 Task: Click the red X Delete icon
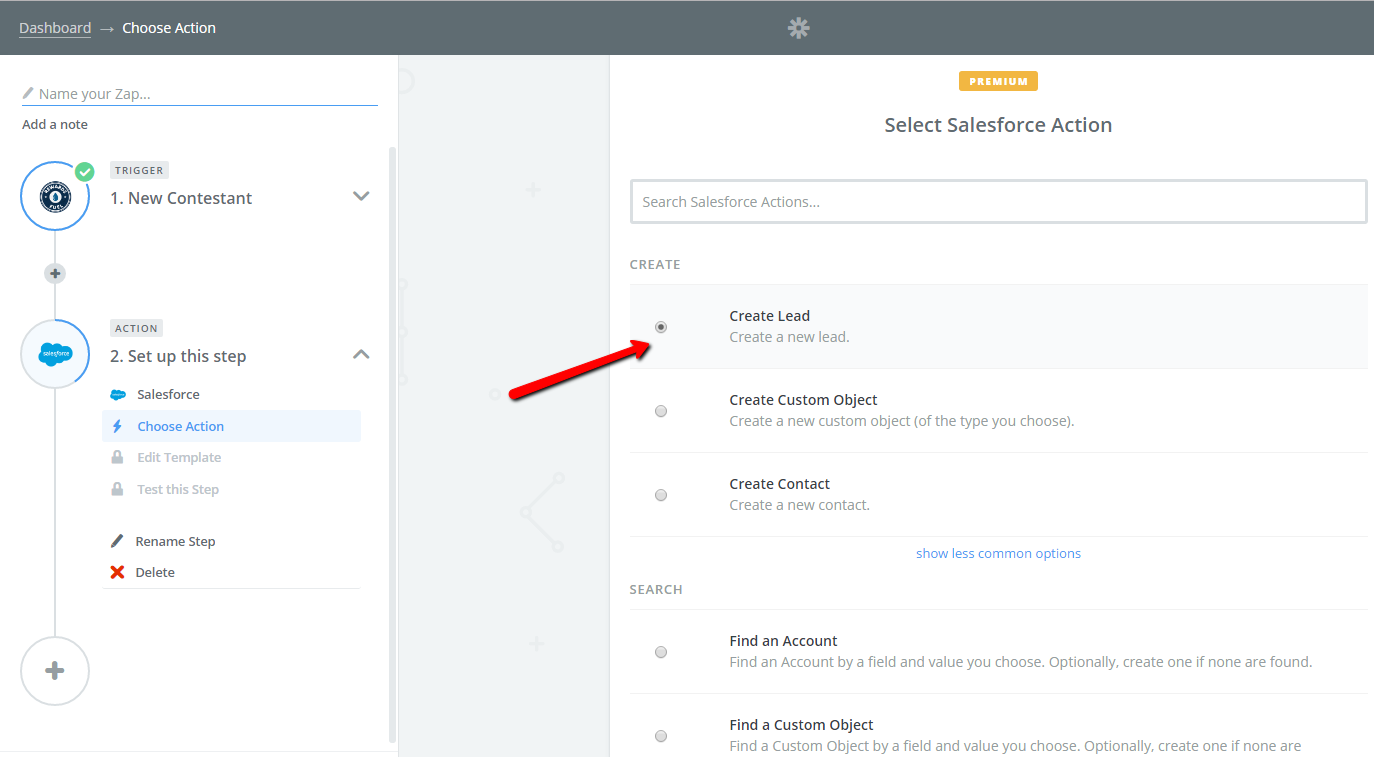point(117,572)
